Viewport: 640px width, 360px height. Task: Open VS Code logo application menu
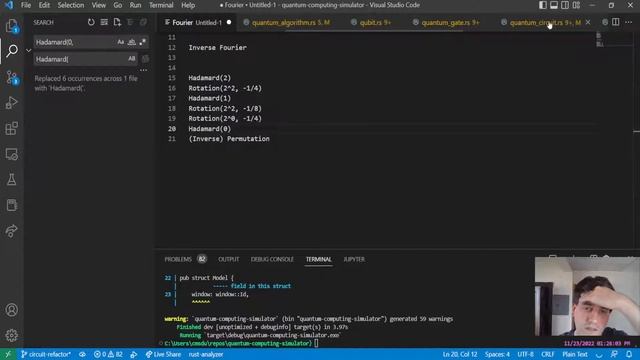[x=9, y=5]
